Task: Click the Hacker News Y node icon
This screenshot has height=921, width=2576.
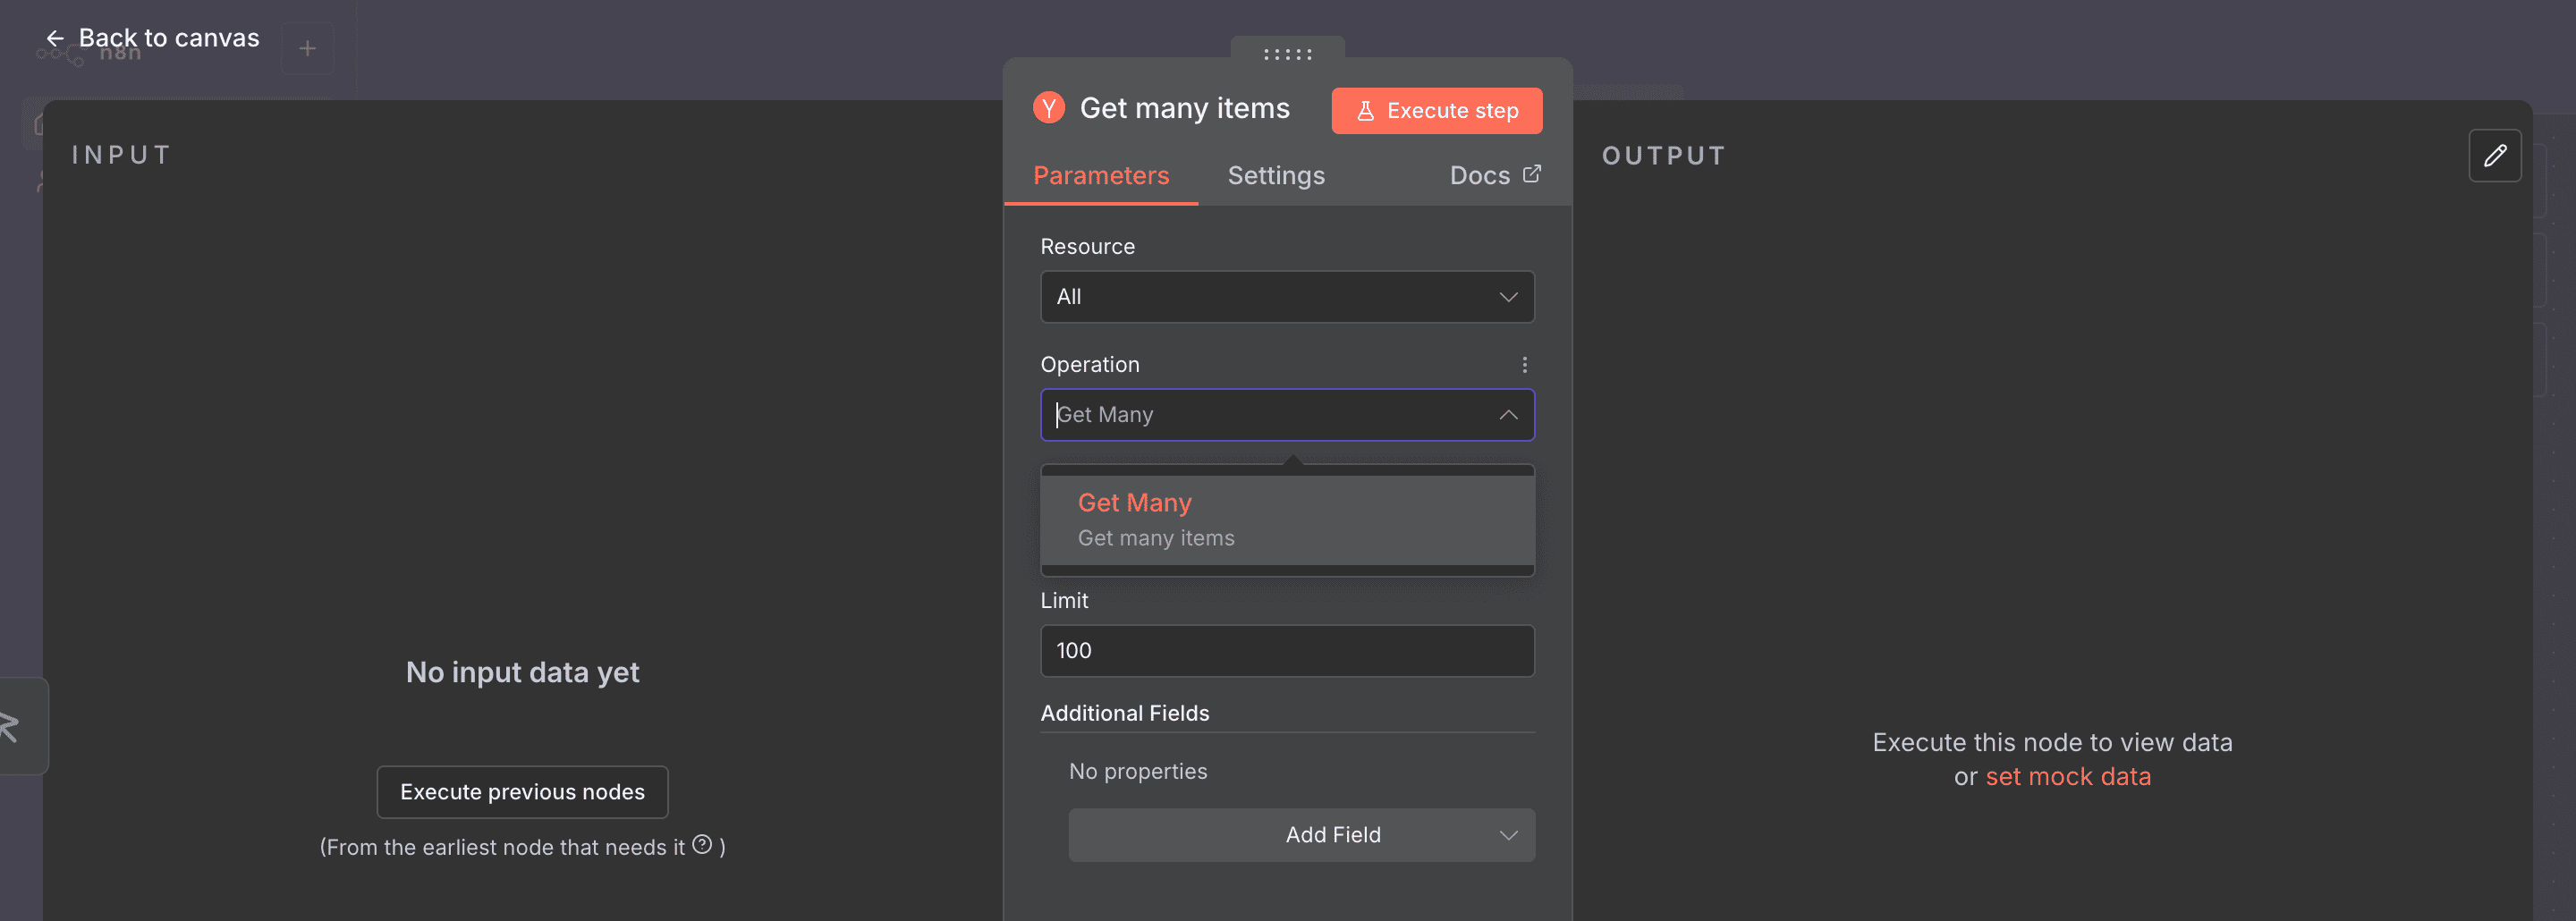Action: pos(1049,108)
